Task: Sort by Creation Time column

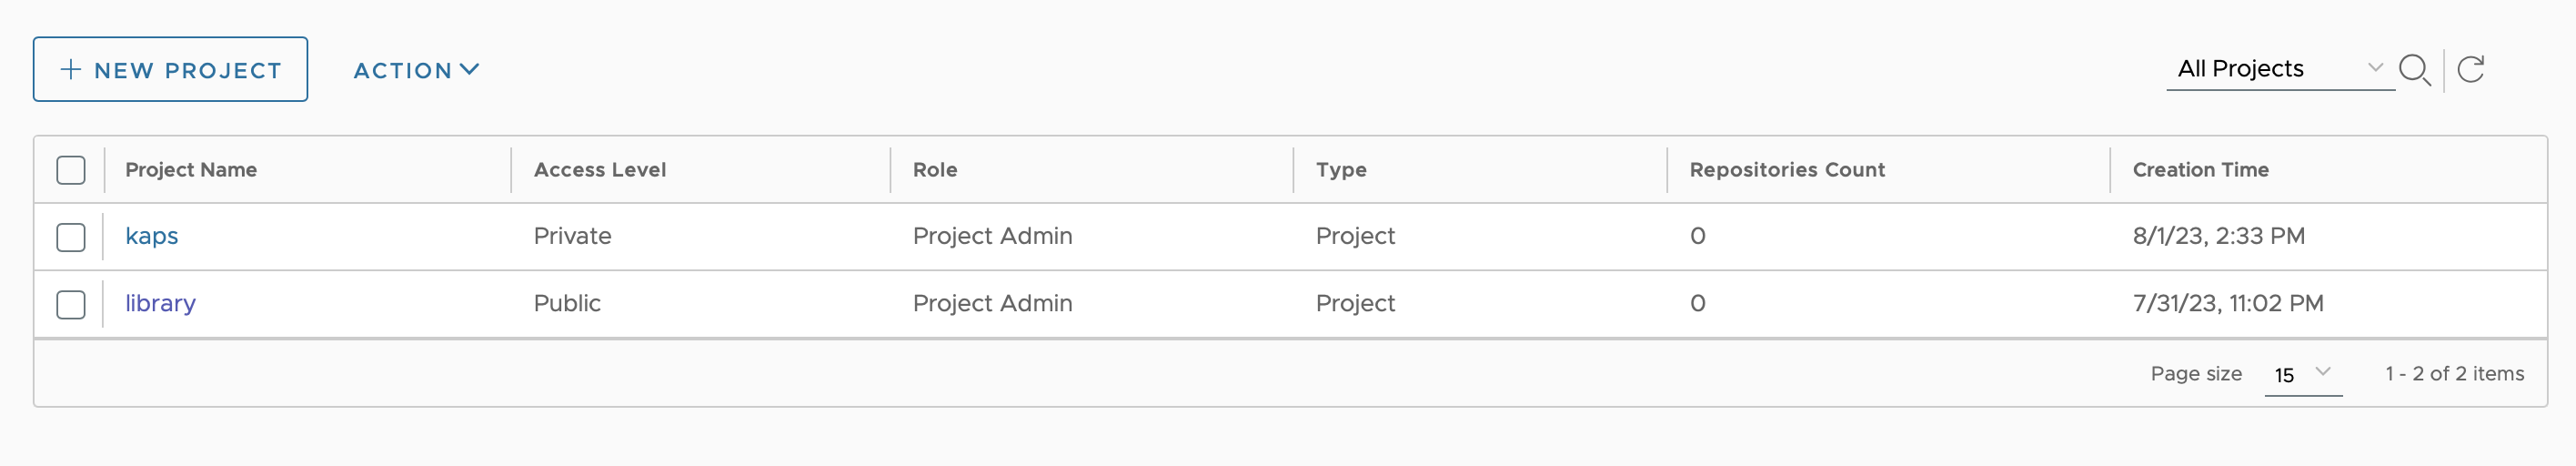Action: (x=2200, y=170)
